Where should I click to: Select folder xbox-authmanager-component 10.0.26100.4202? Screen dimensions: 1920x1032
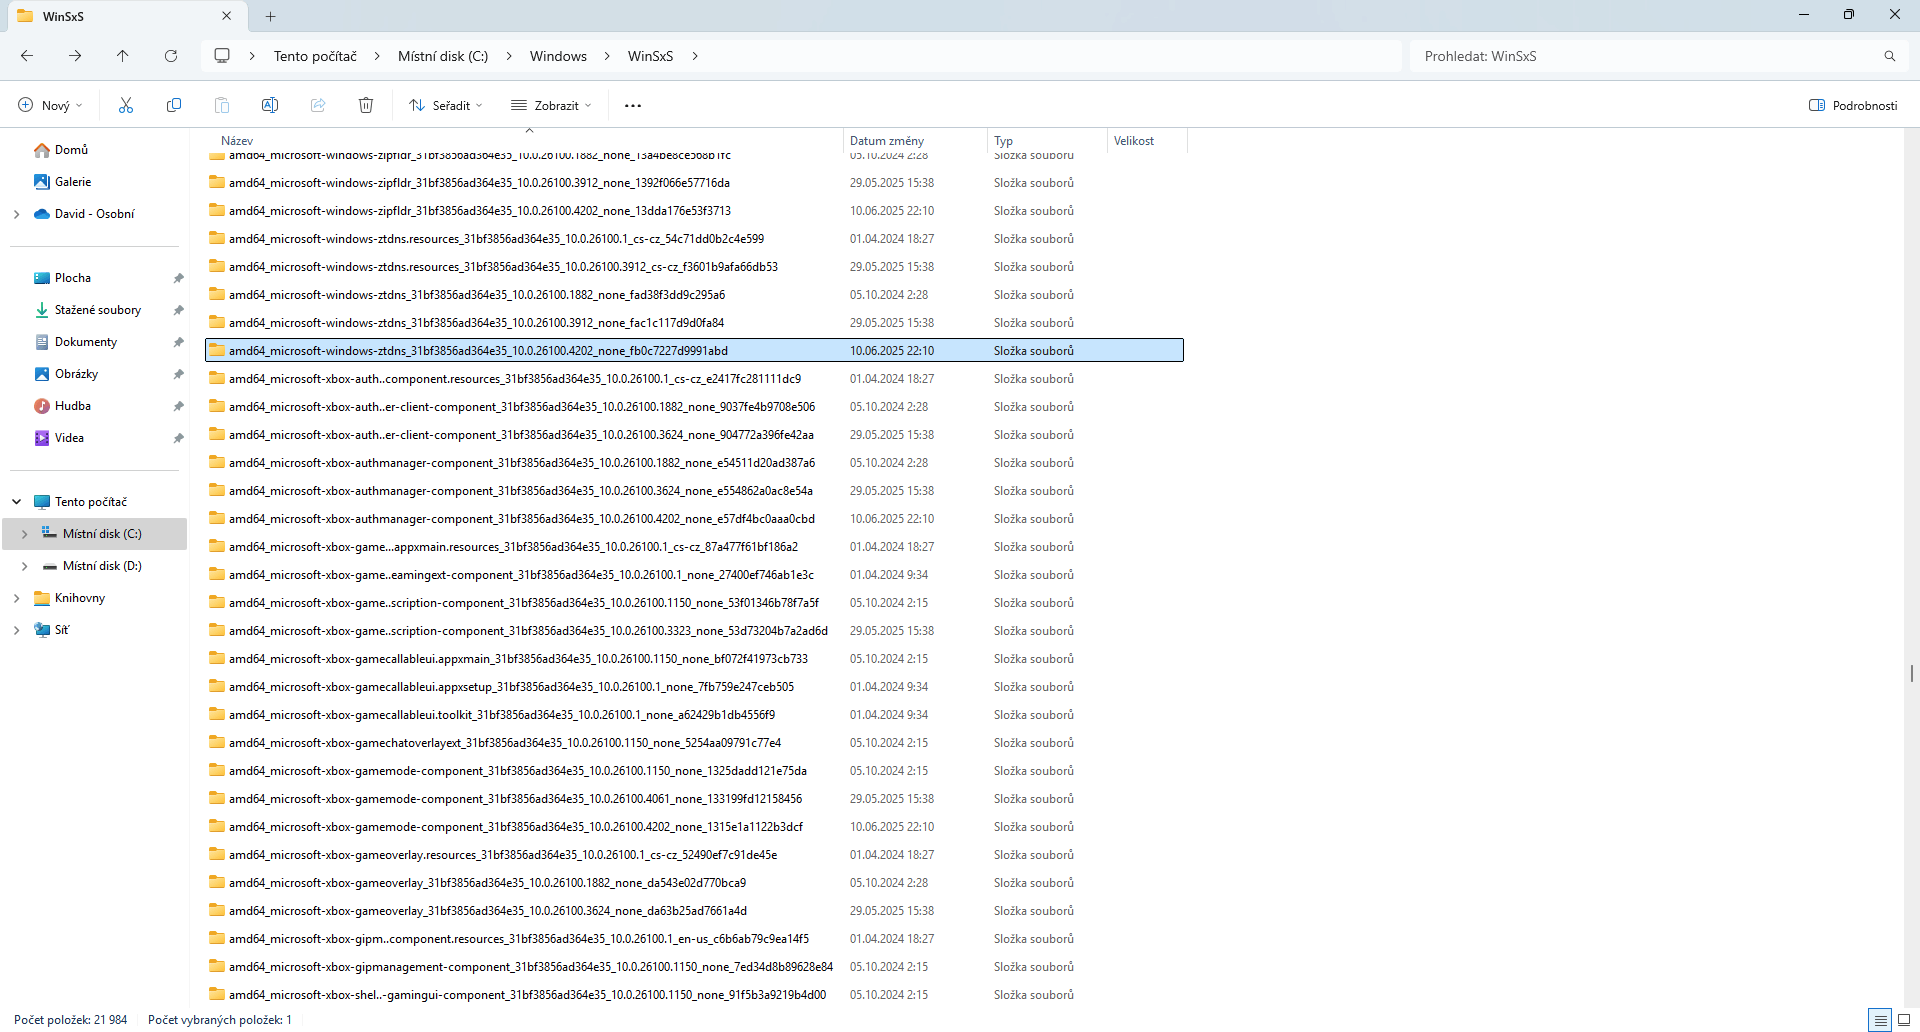pos(694,519)
